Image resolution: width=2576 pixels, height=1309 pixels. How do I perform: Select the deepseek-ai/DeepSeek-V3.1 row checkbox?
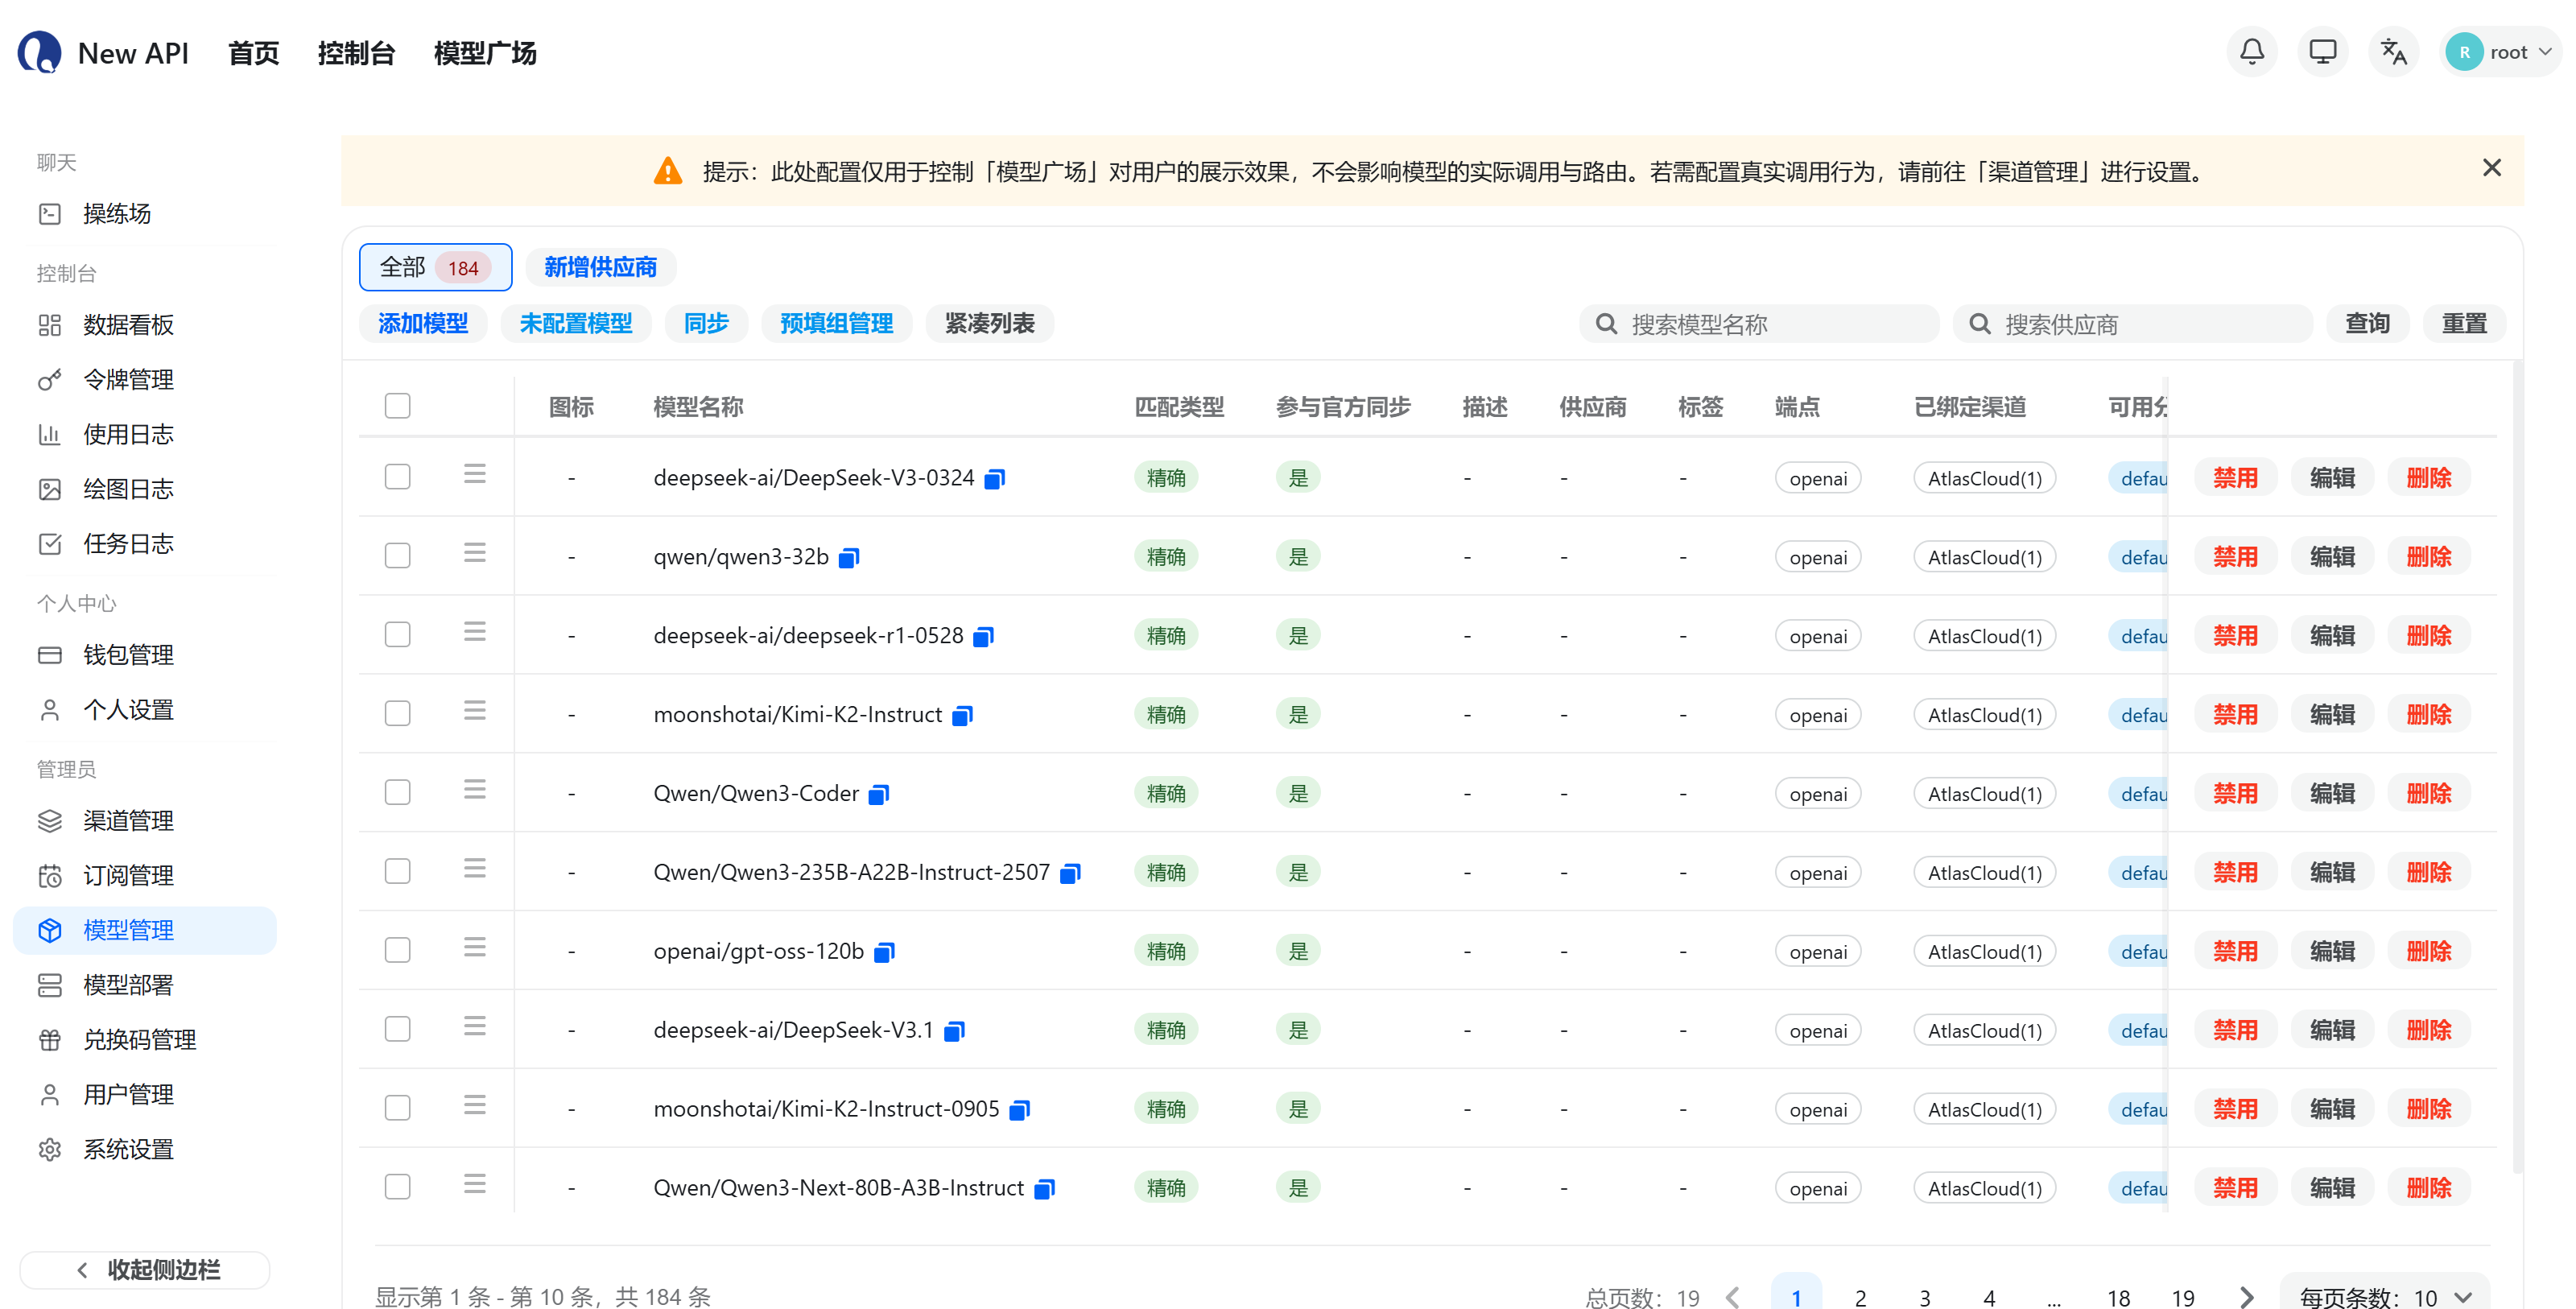tap(398, 1030)
